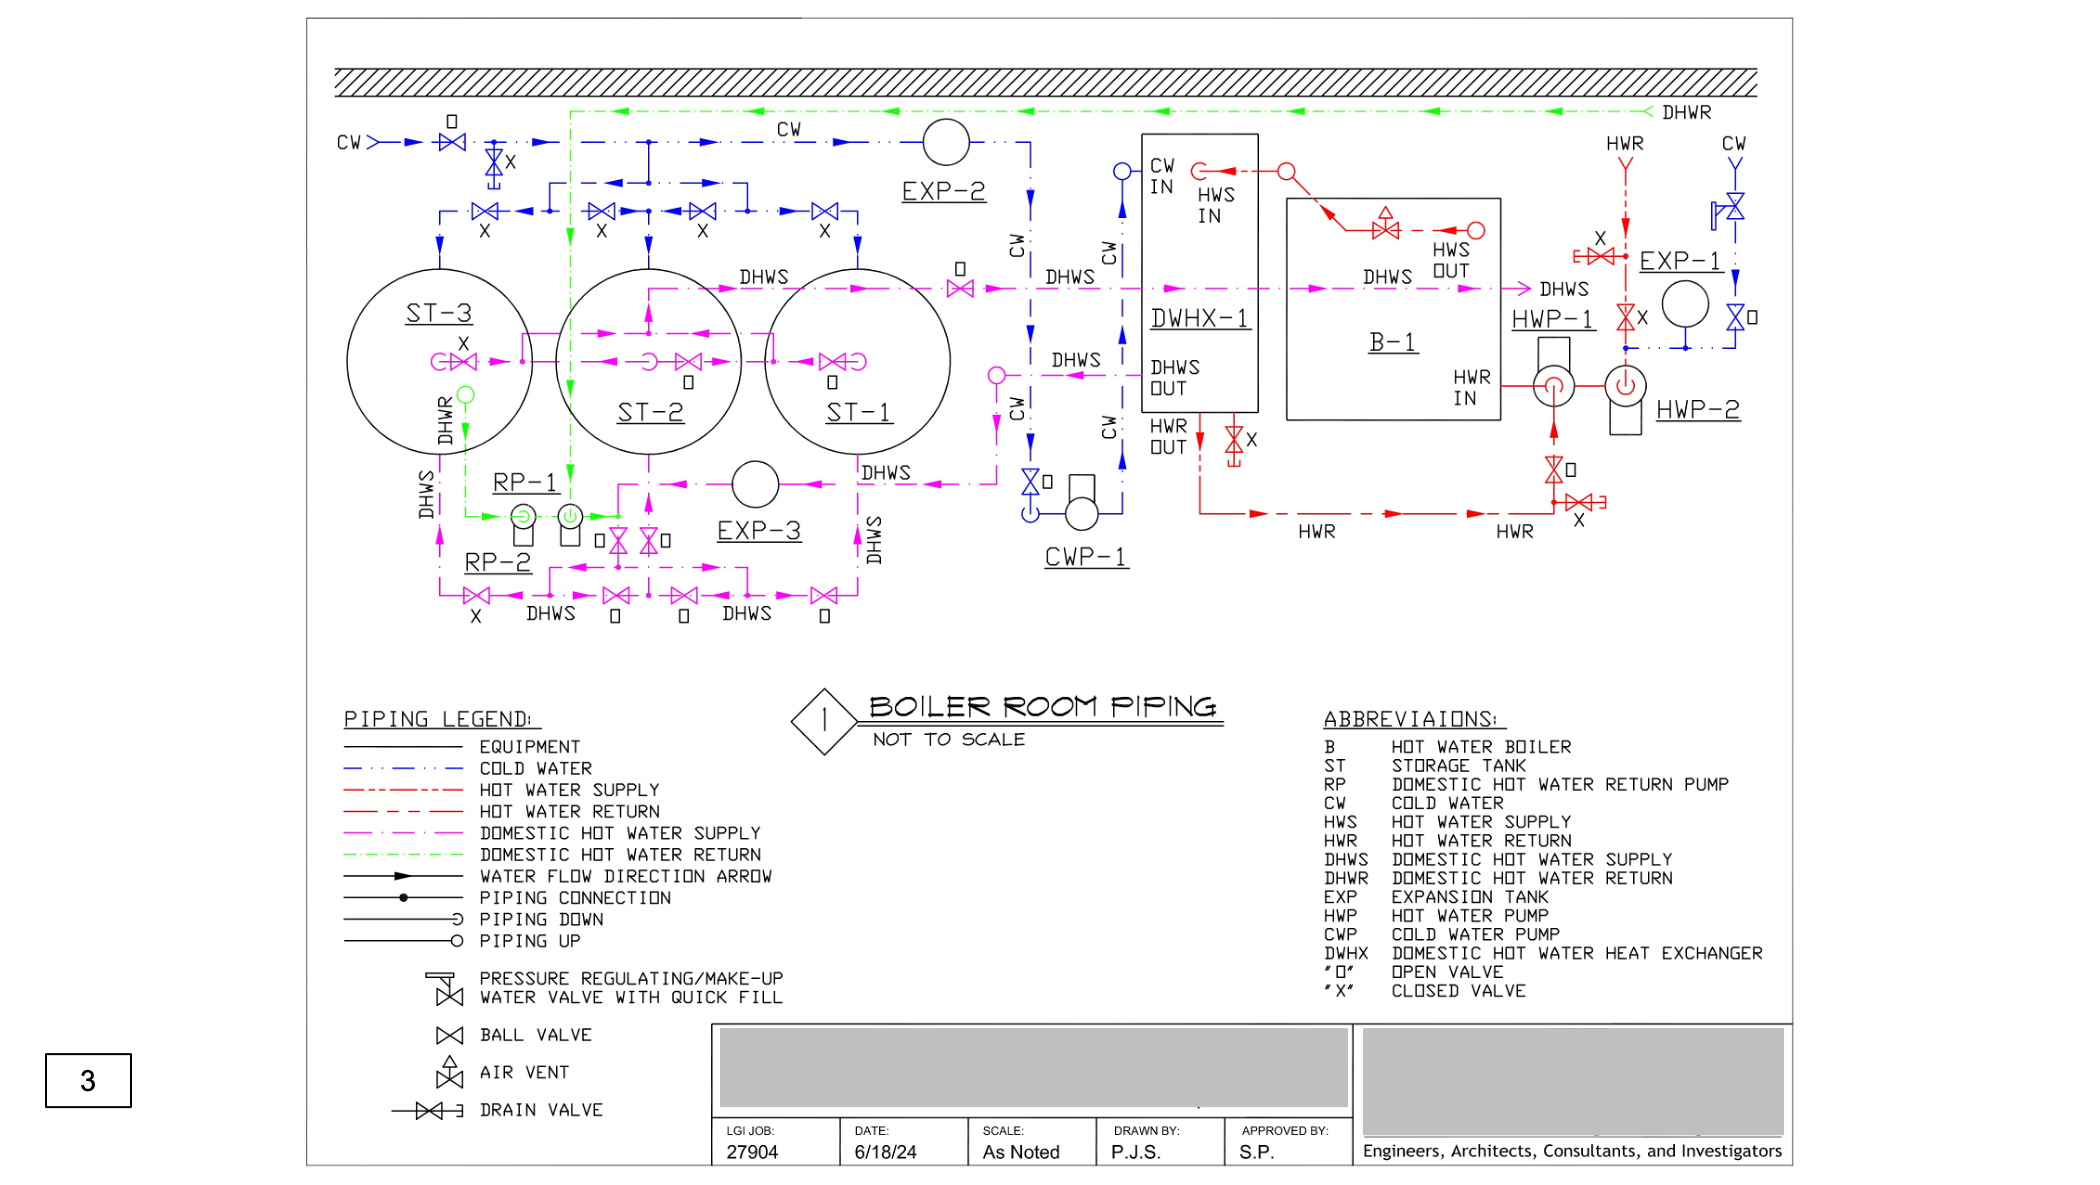Viewport: 2100px width, 1185px height.
Task: Click the LGI job number 27904
Action: [752, 1152]
